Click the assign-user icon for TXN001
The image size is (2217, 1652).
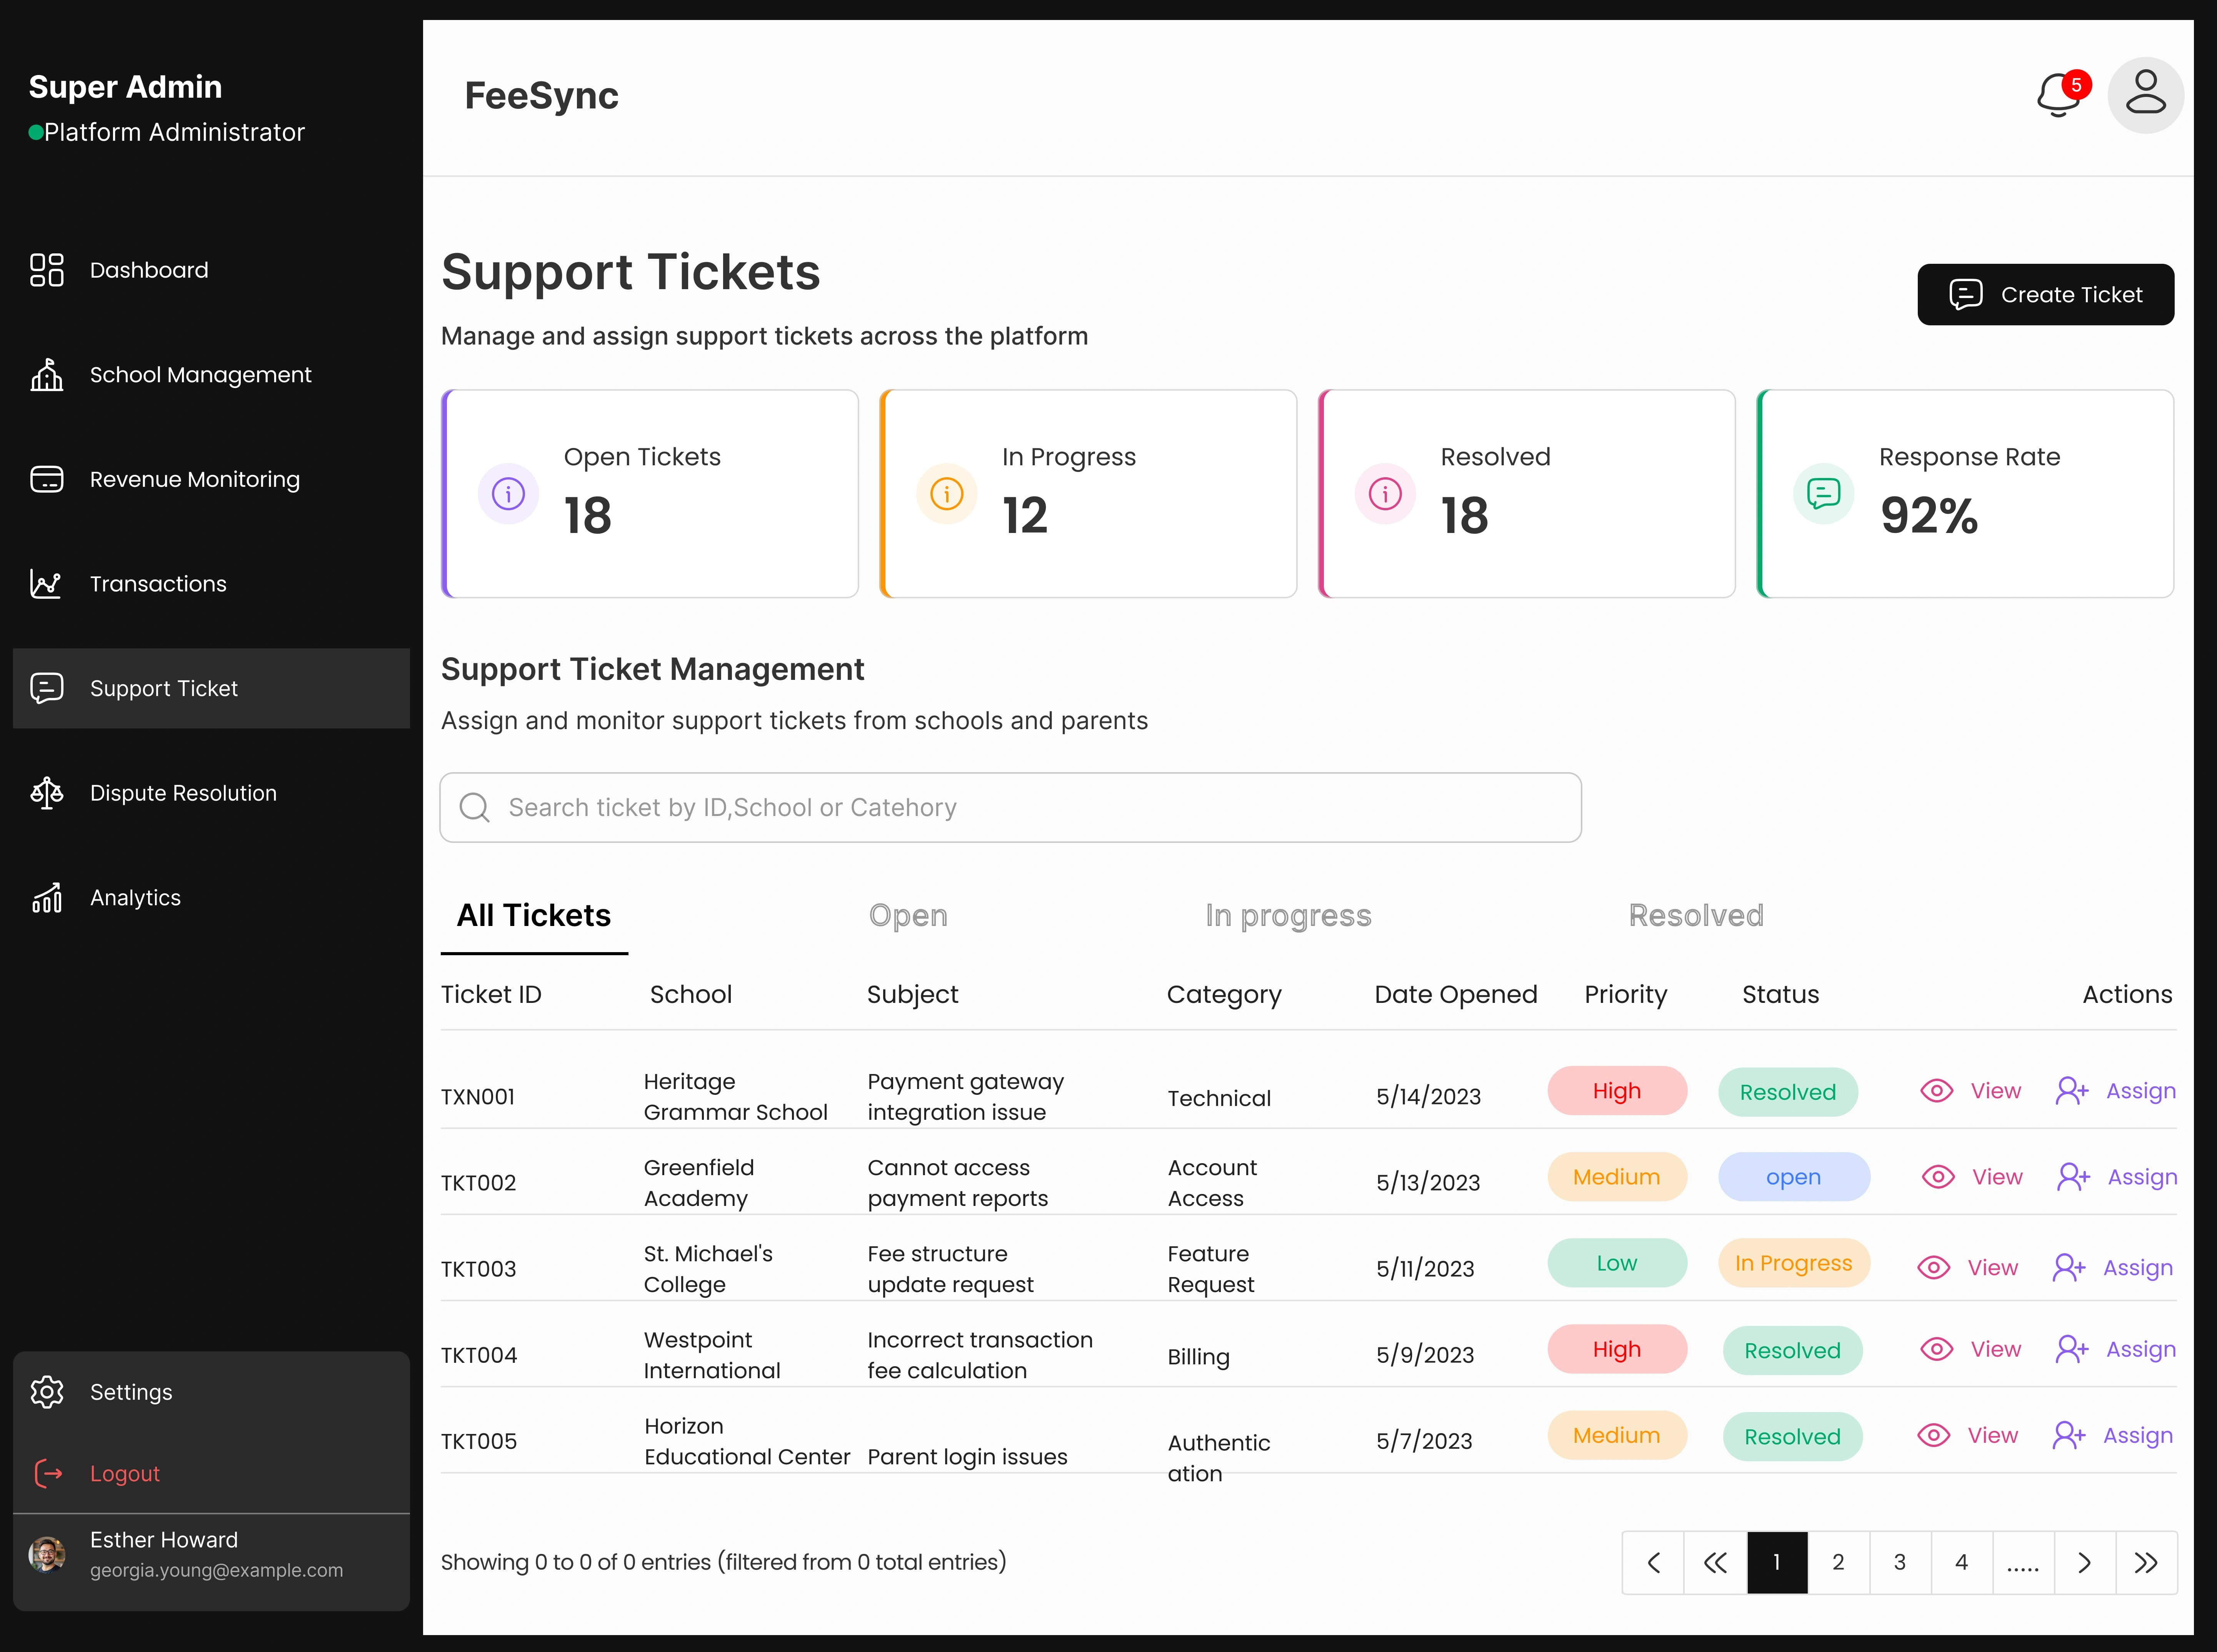pos(2072,1091)
